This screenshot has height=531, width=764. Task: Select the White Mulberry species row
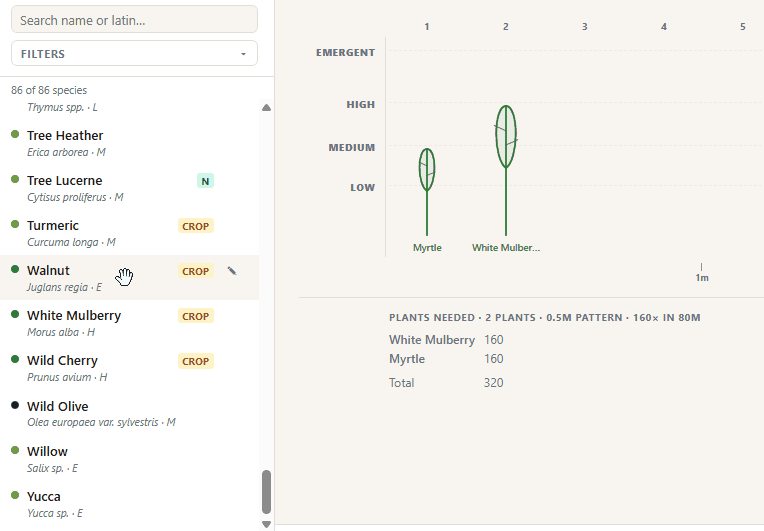(x=129, y=323)
